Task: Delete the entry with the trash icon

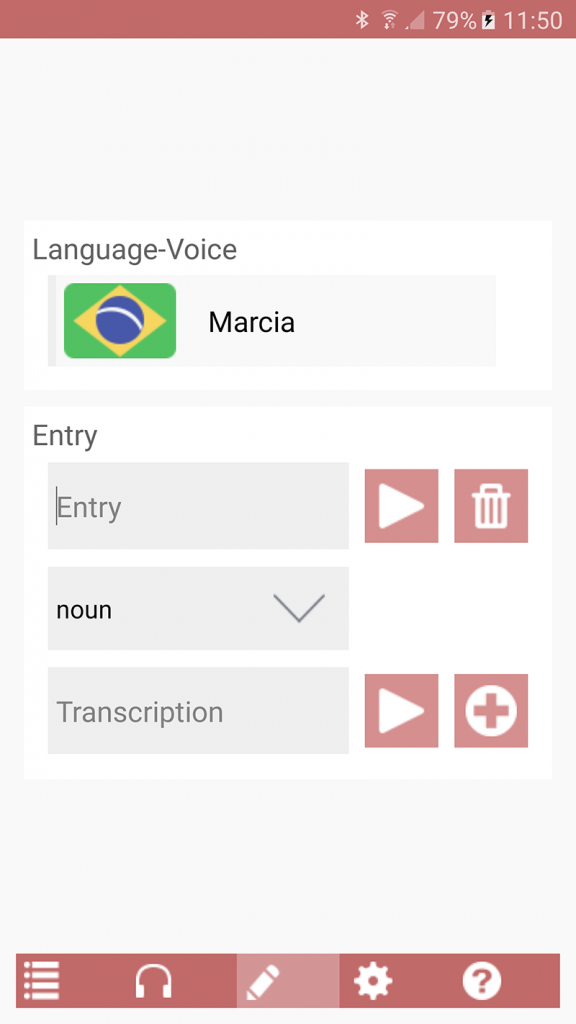Action: [x=491, y=506]
